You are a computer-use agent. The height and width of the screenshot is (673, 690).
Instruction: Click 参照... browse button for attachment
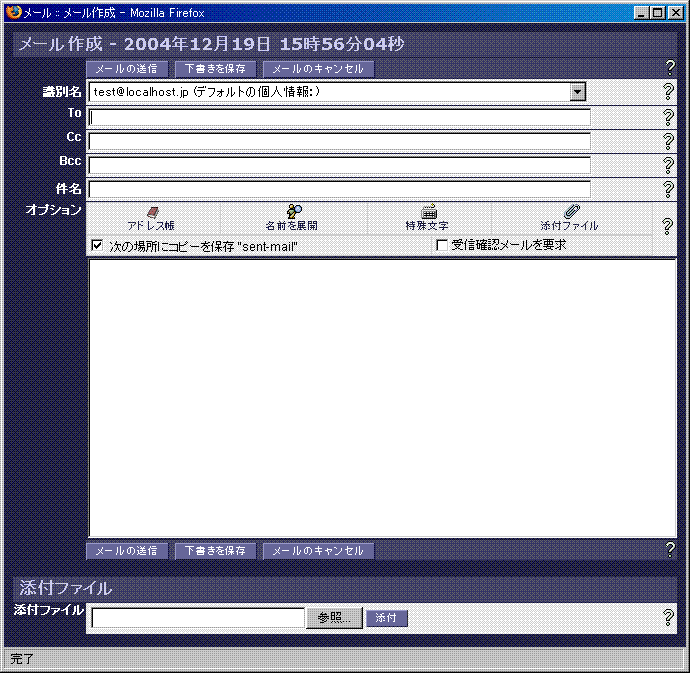pyautogui.click(x=334, y=618)
